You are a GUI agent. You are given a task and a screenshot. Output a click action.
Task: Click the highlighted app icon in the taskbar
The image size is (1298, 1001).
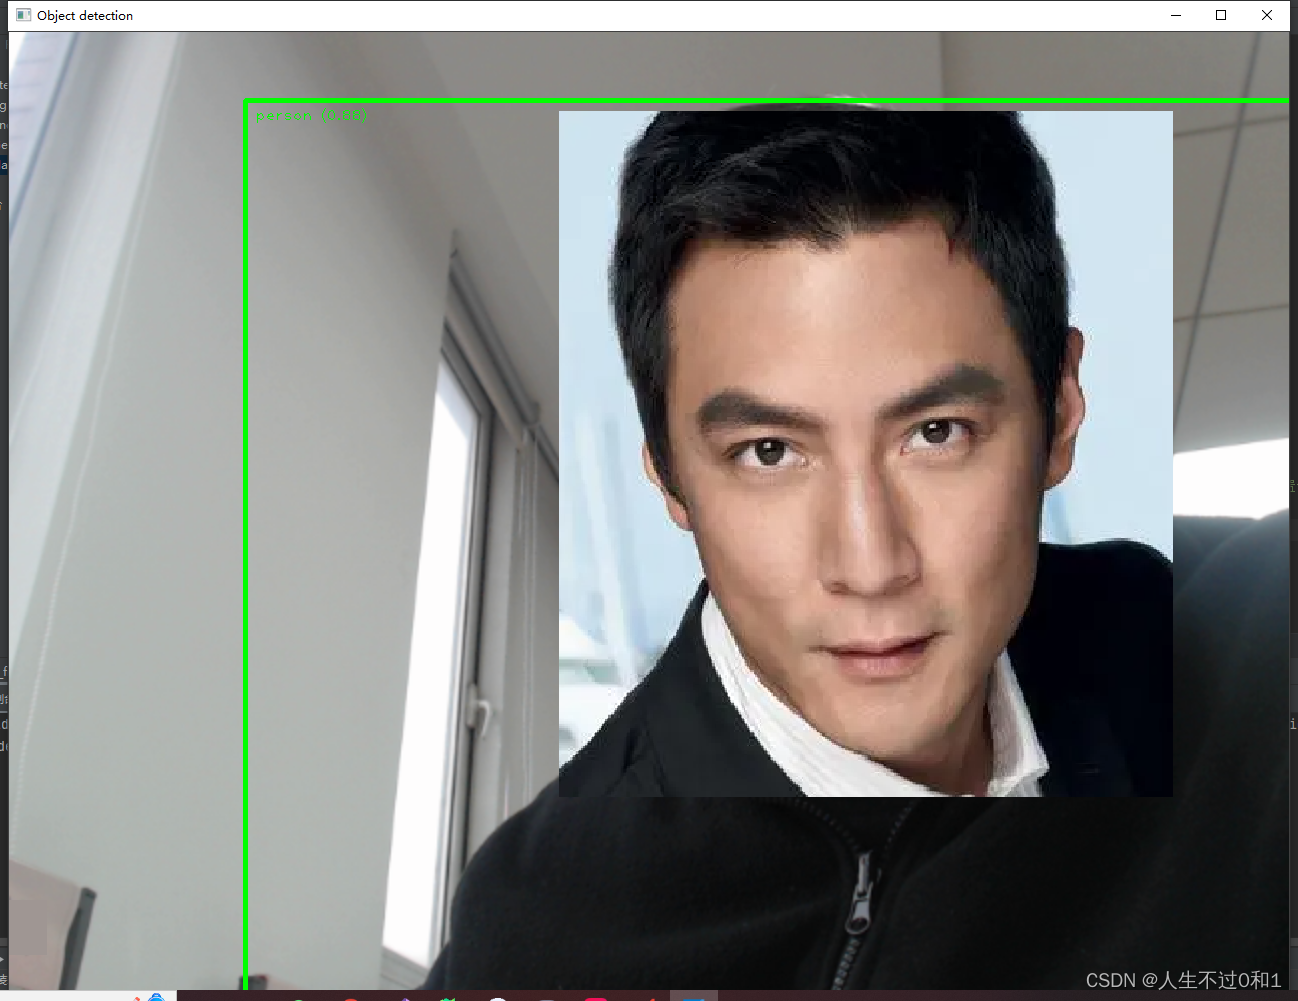click(x=694, y=997)
